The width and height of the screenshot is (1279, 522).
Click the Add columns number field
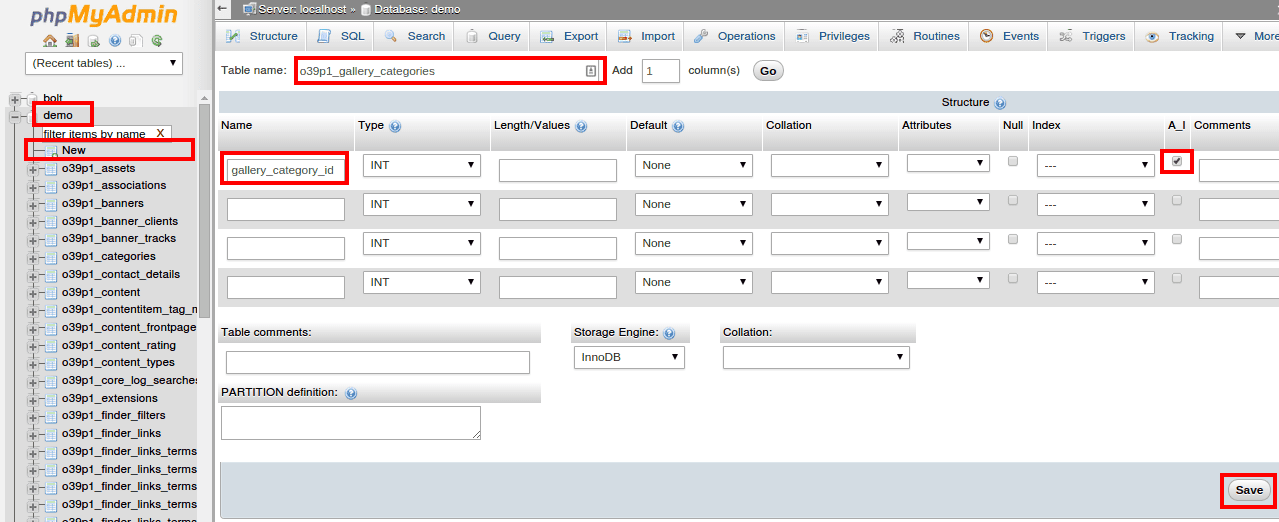pos(660,71)
